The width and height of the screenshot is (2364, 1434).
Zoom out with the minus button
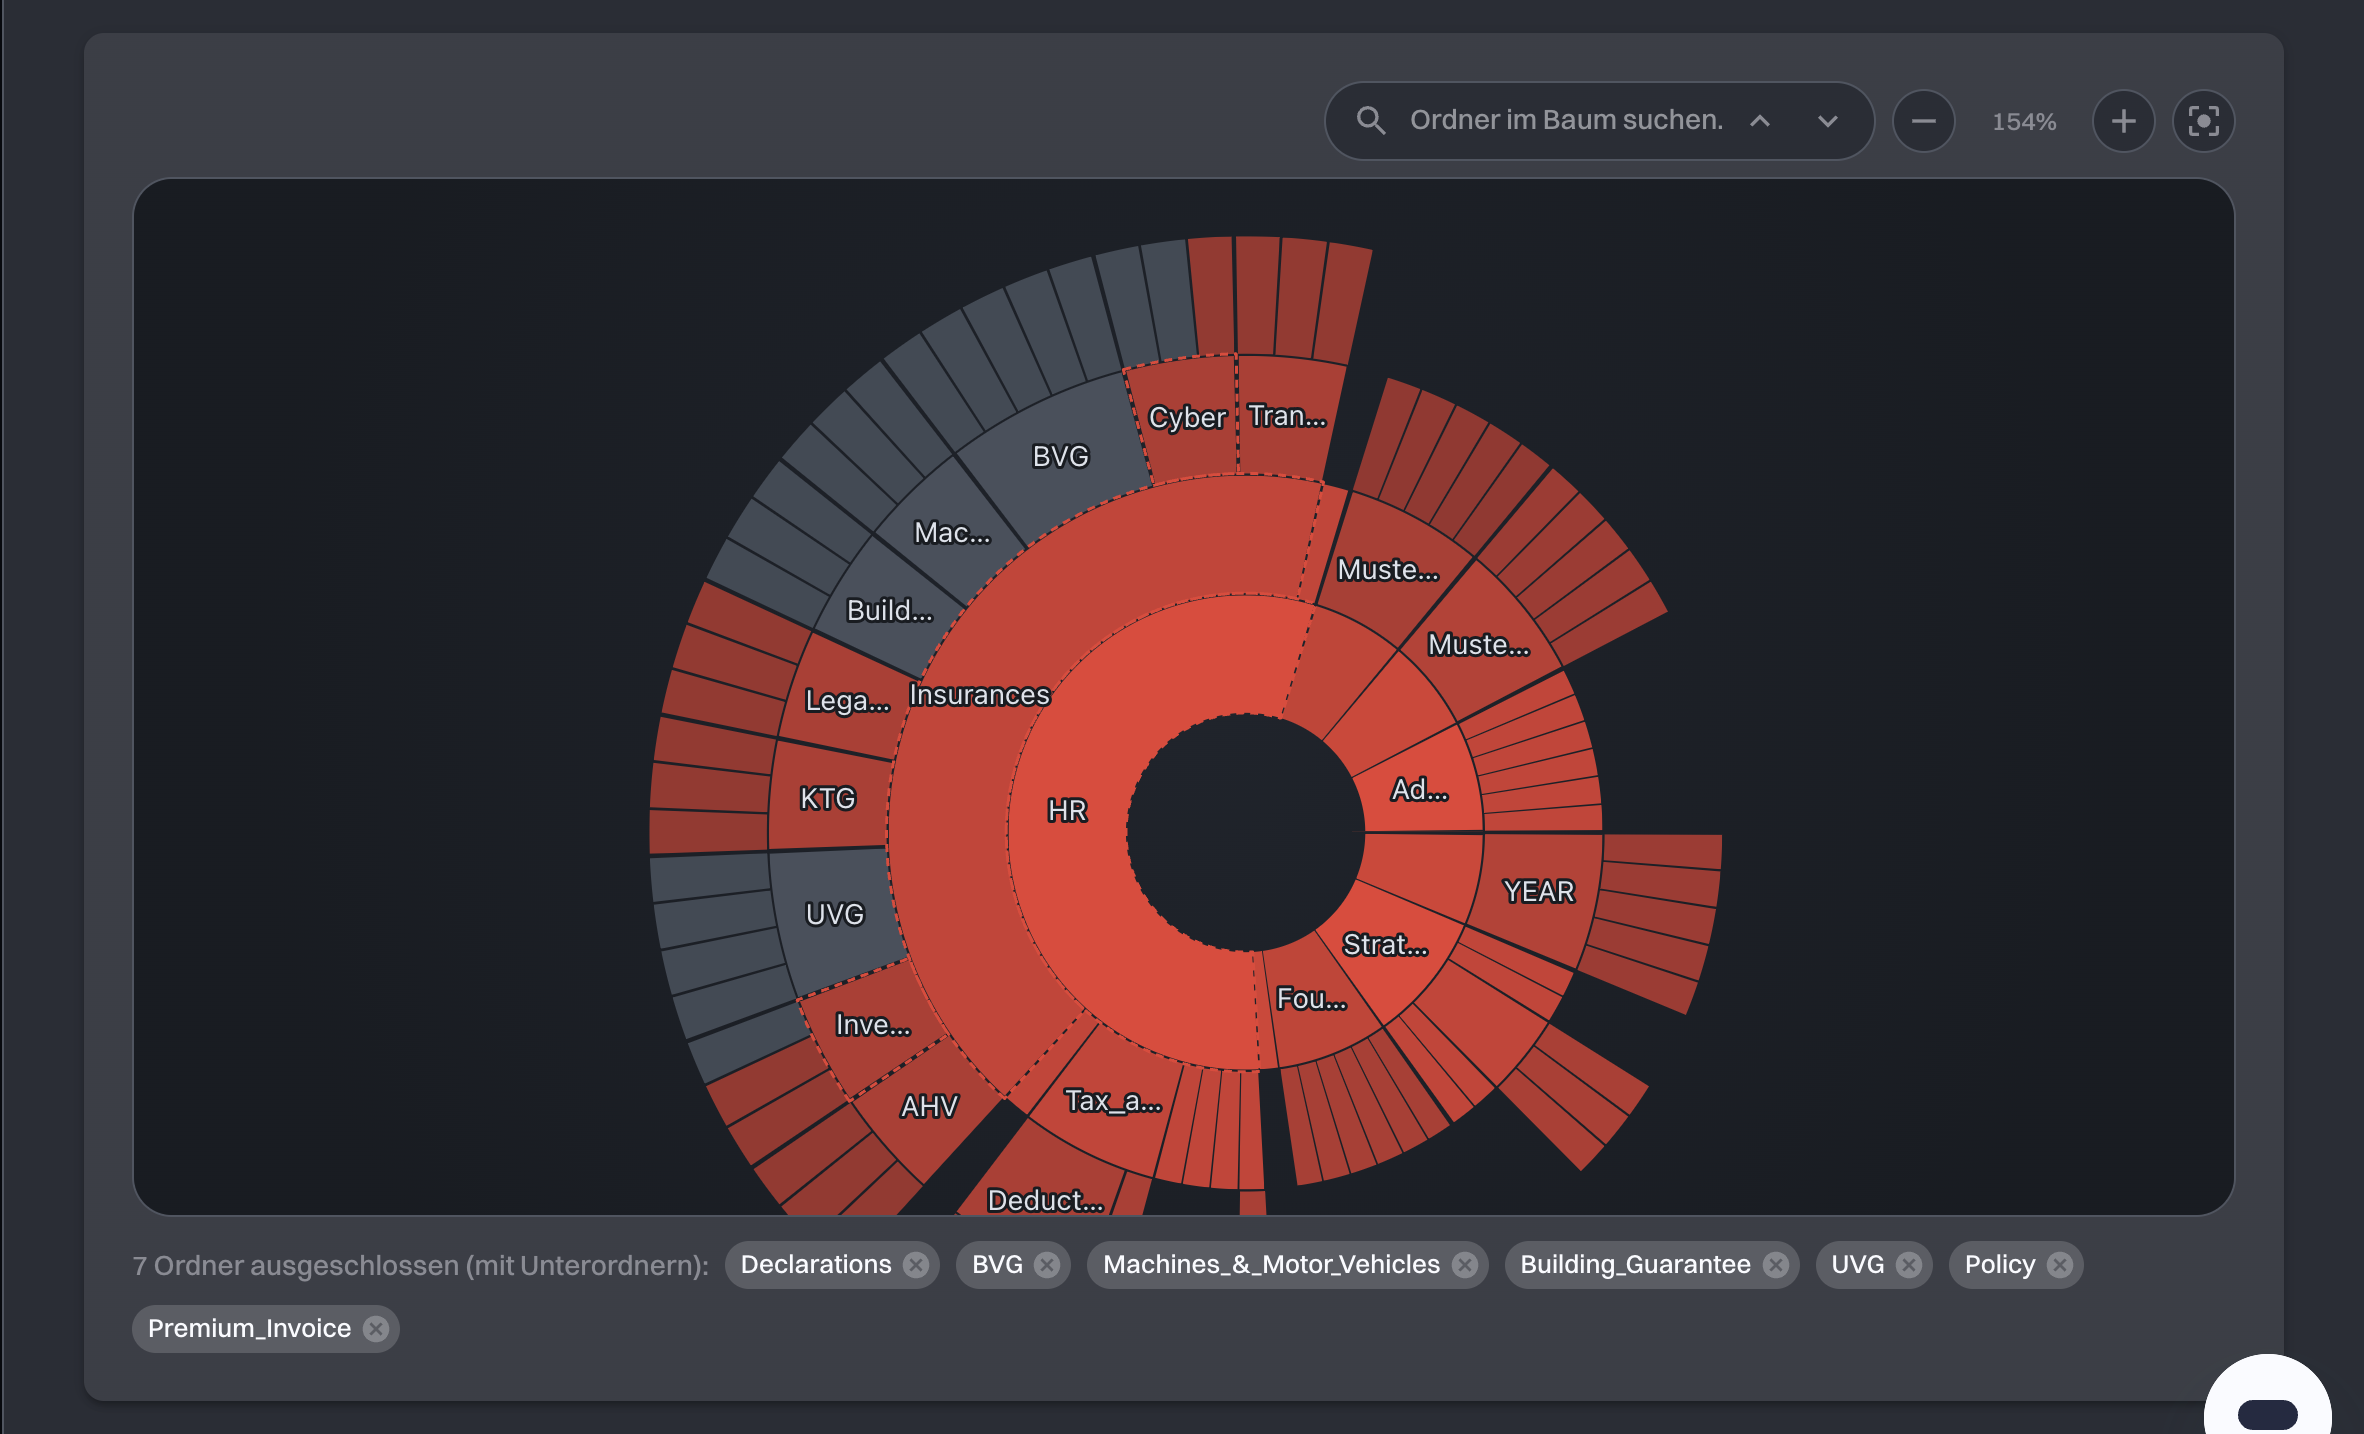coord(1923,121)
